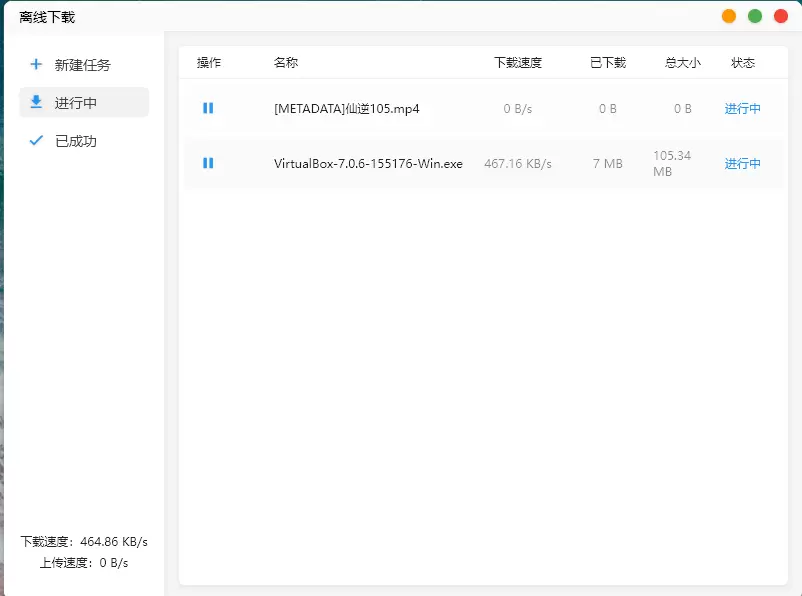Click the 下载速度 column header
This screenshot has height=596, width=802.
[518, 63]
